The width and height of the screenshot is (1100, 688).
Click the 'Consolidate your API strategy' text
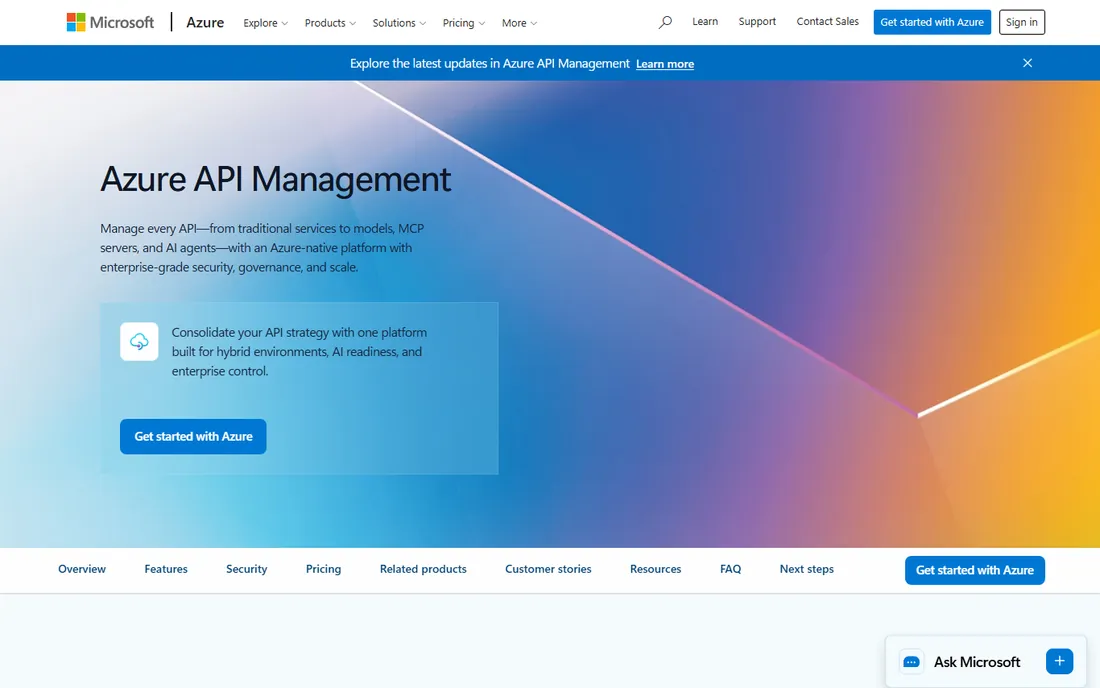(299, 351)
